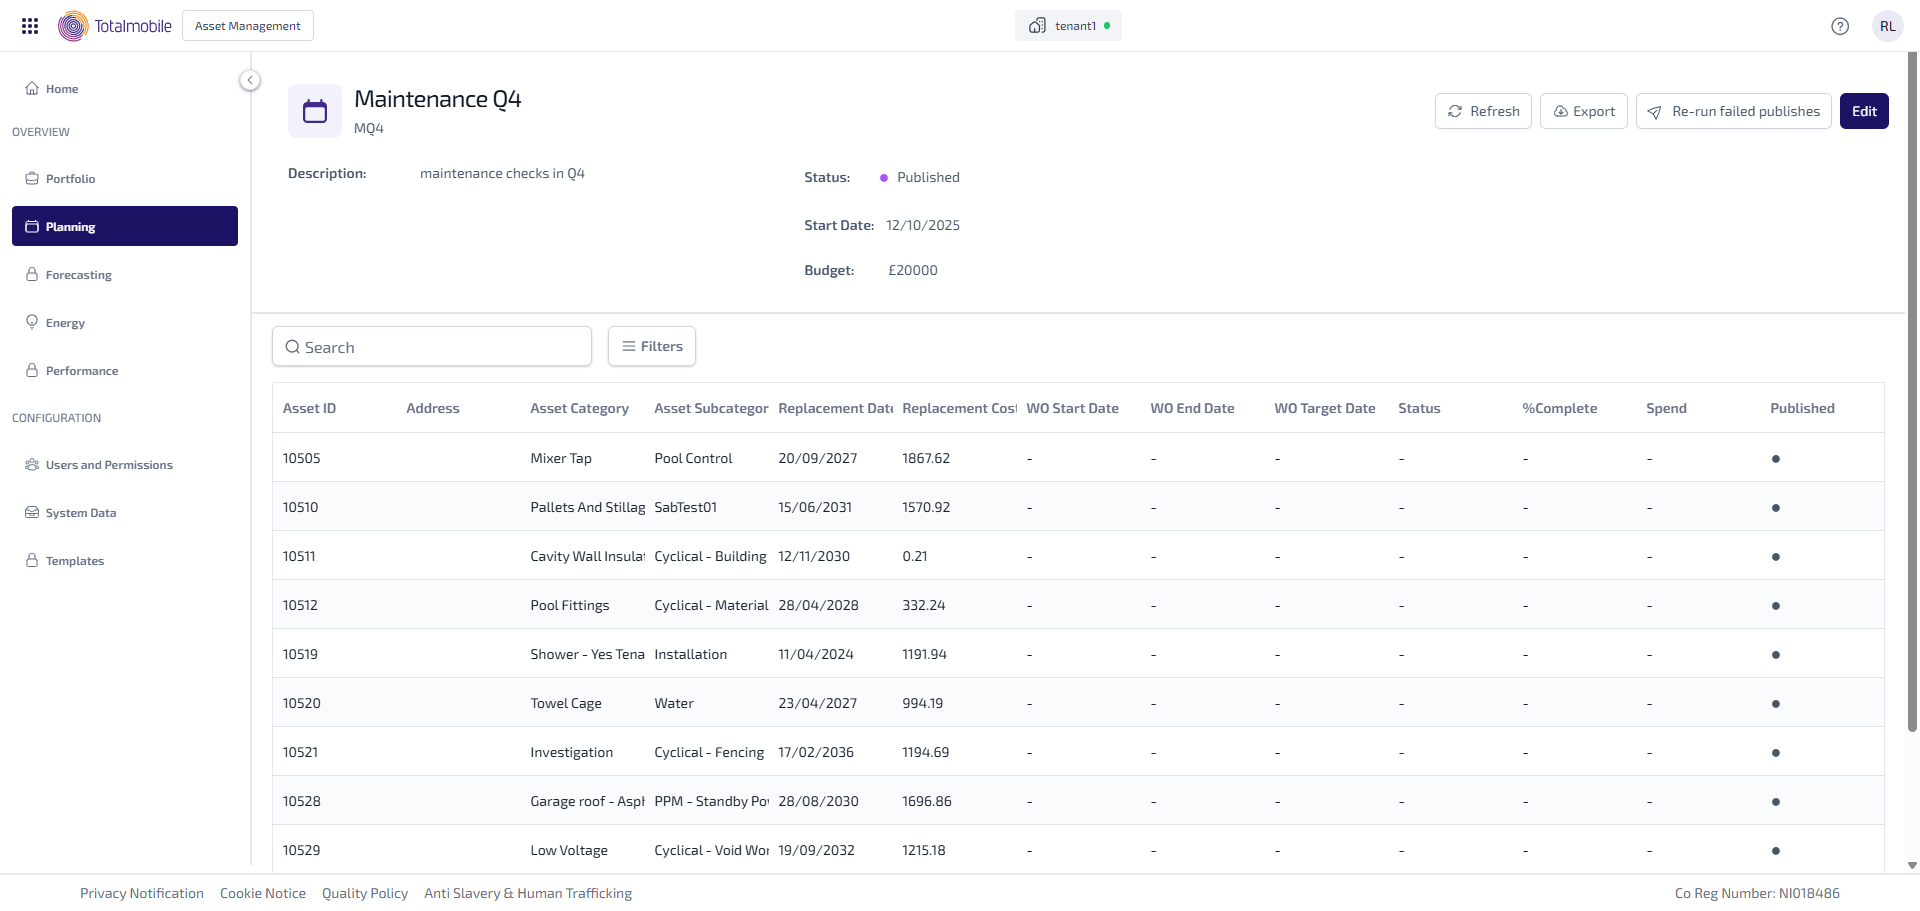Collapse the sidebar with the chevron button
1920x911 pixels.
pos(250,80)
